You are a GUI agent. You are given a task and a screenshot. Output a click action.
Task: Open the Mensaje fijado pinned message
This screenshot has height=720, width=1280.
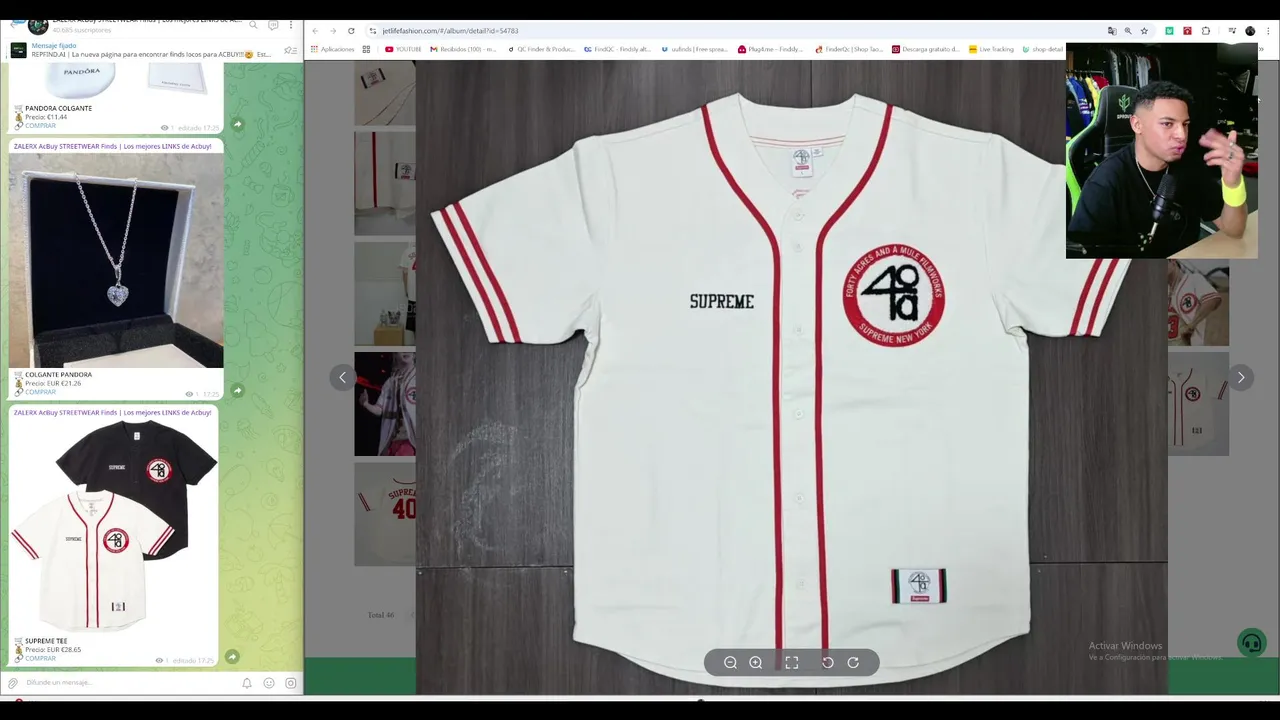pos(150,50)
